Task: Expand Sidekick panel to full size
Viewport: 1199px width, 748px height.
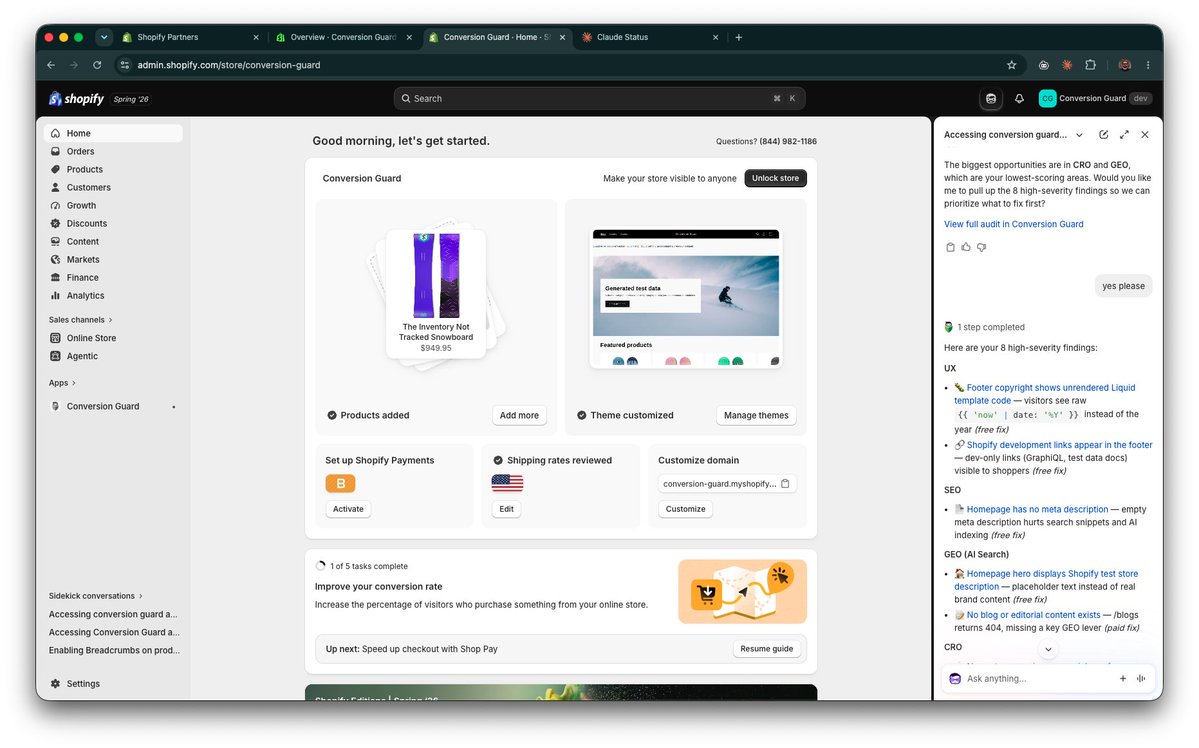Action: tap(1124, 135)
